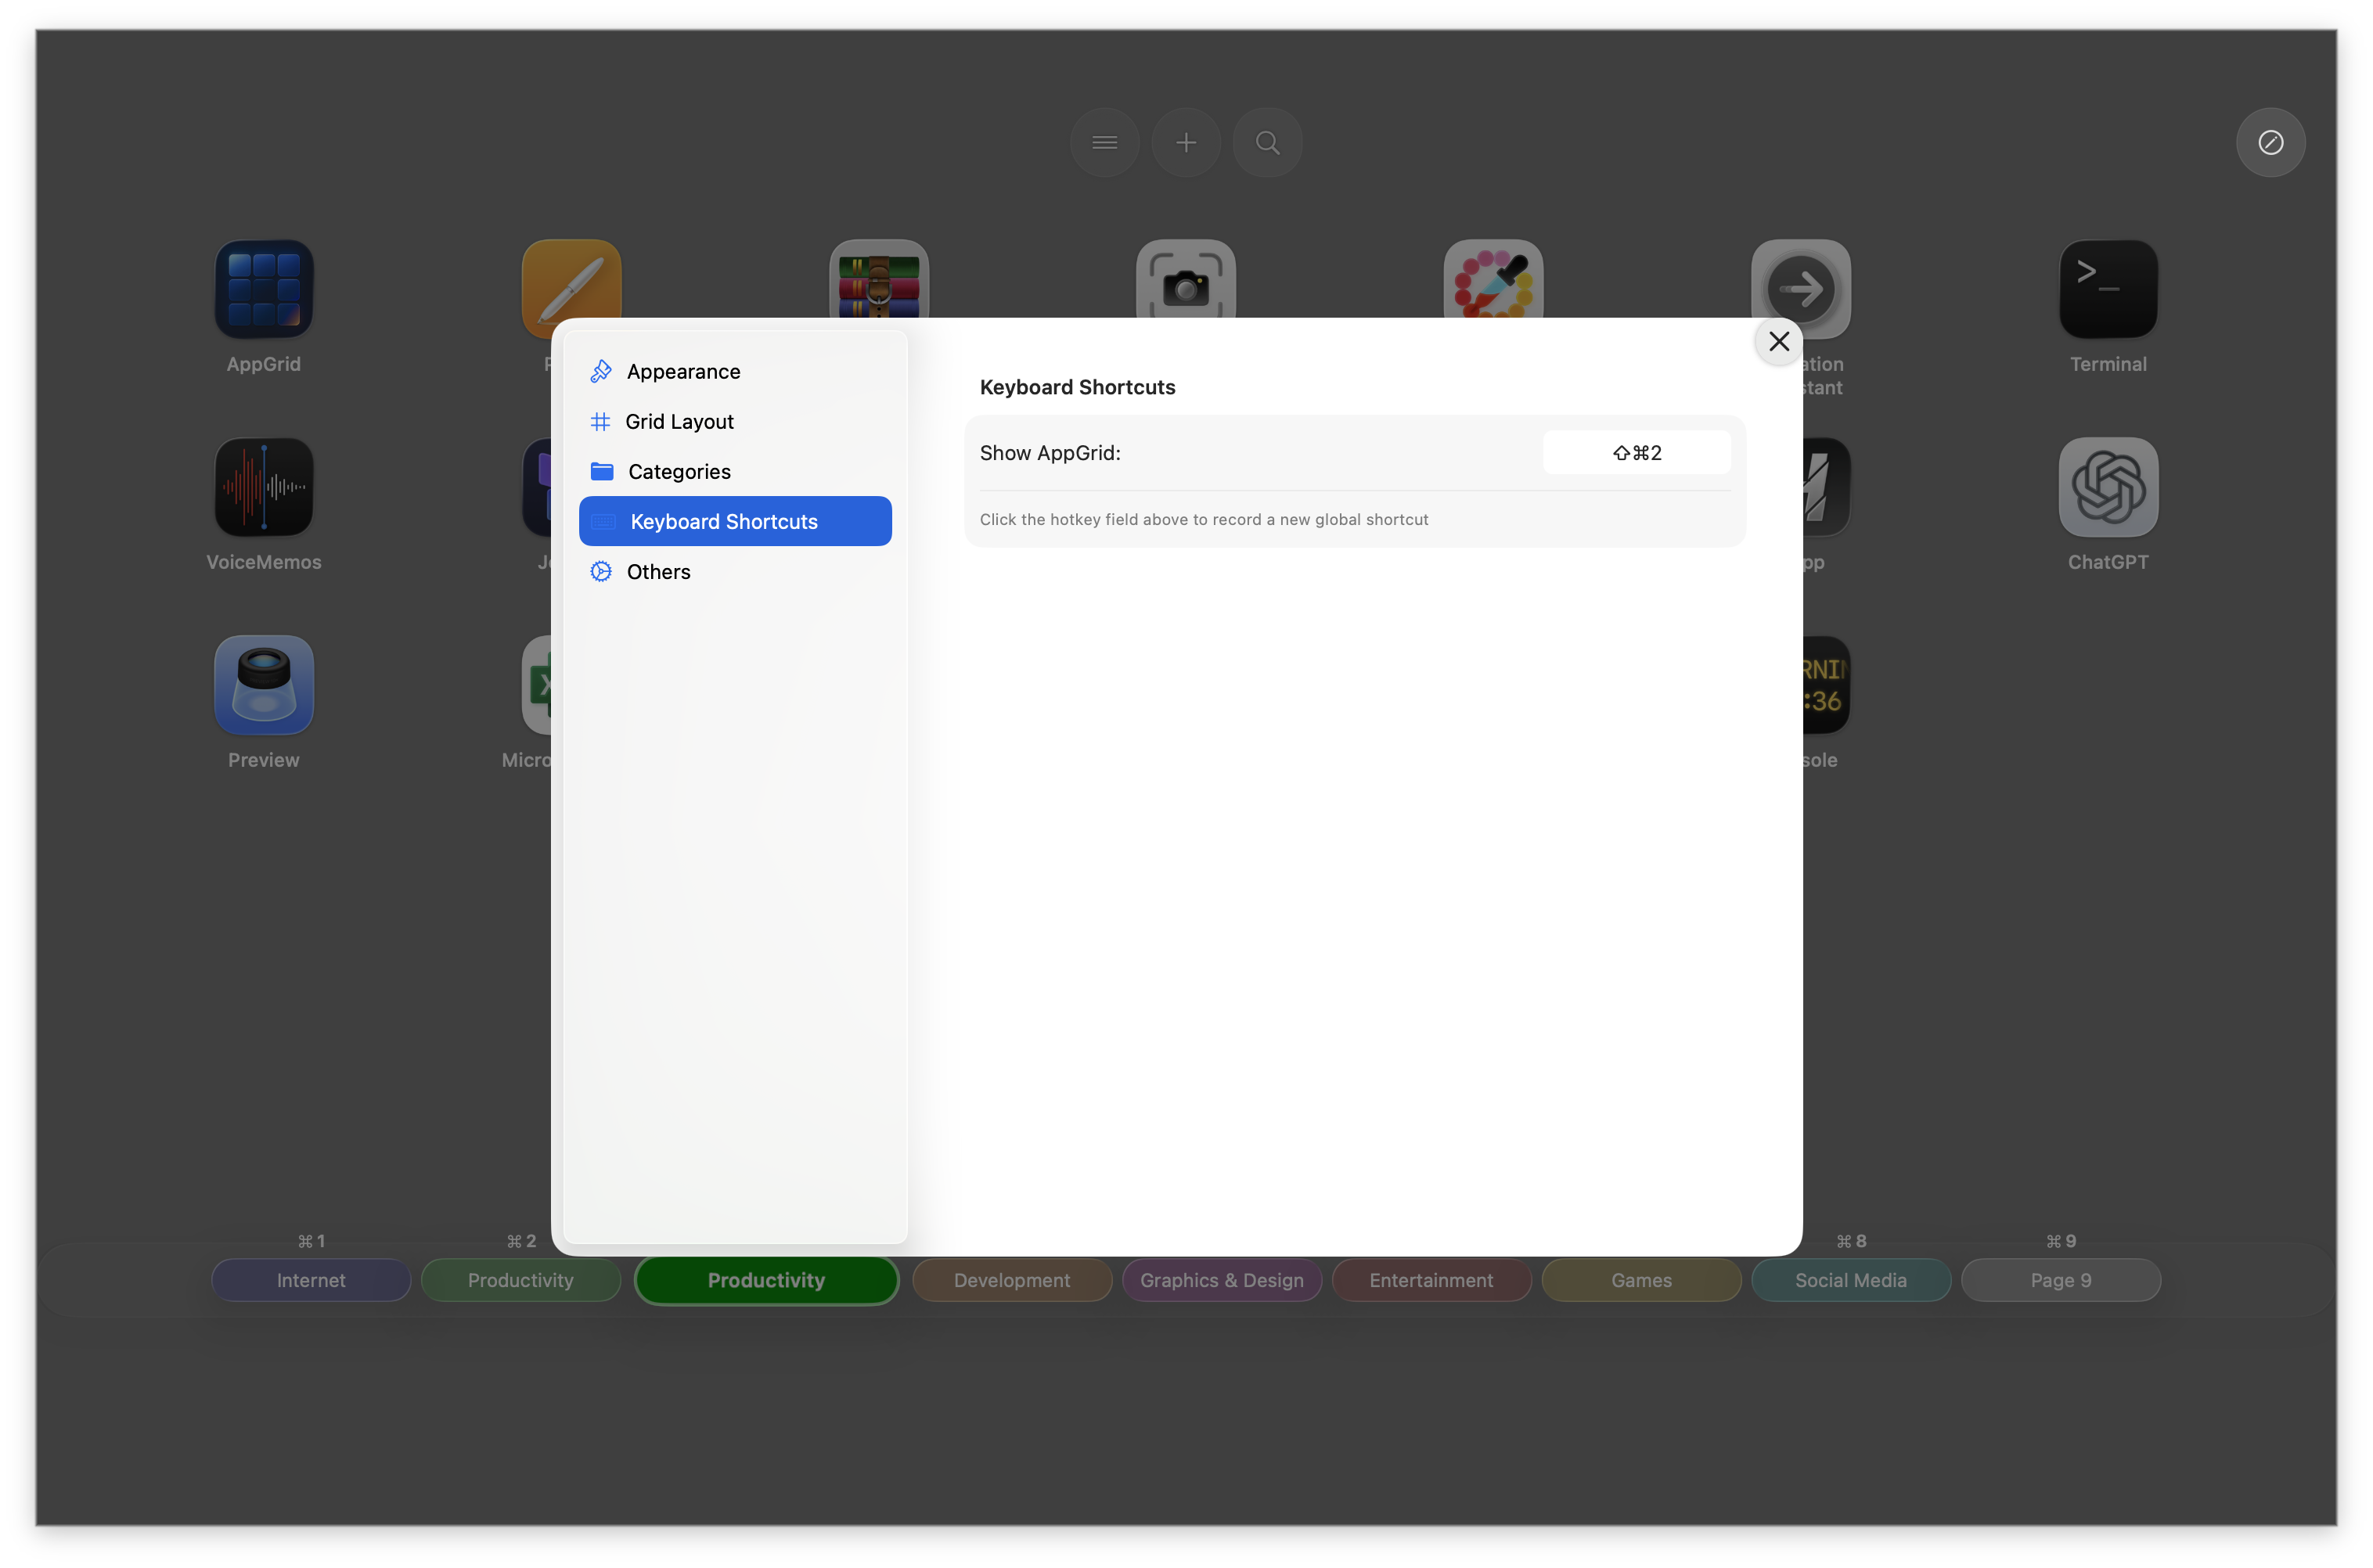Switch to the Social Media category
Screen dimensions: 2373x1568
point(1850,1280)
